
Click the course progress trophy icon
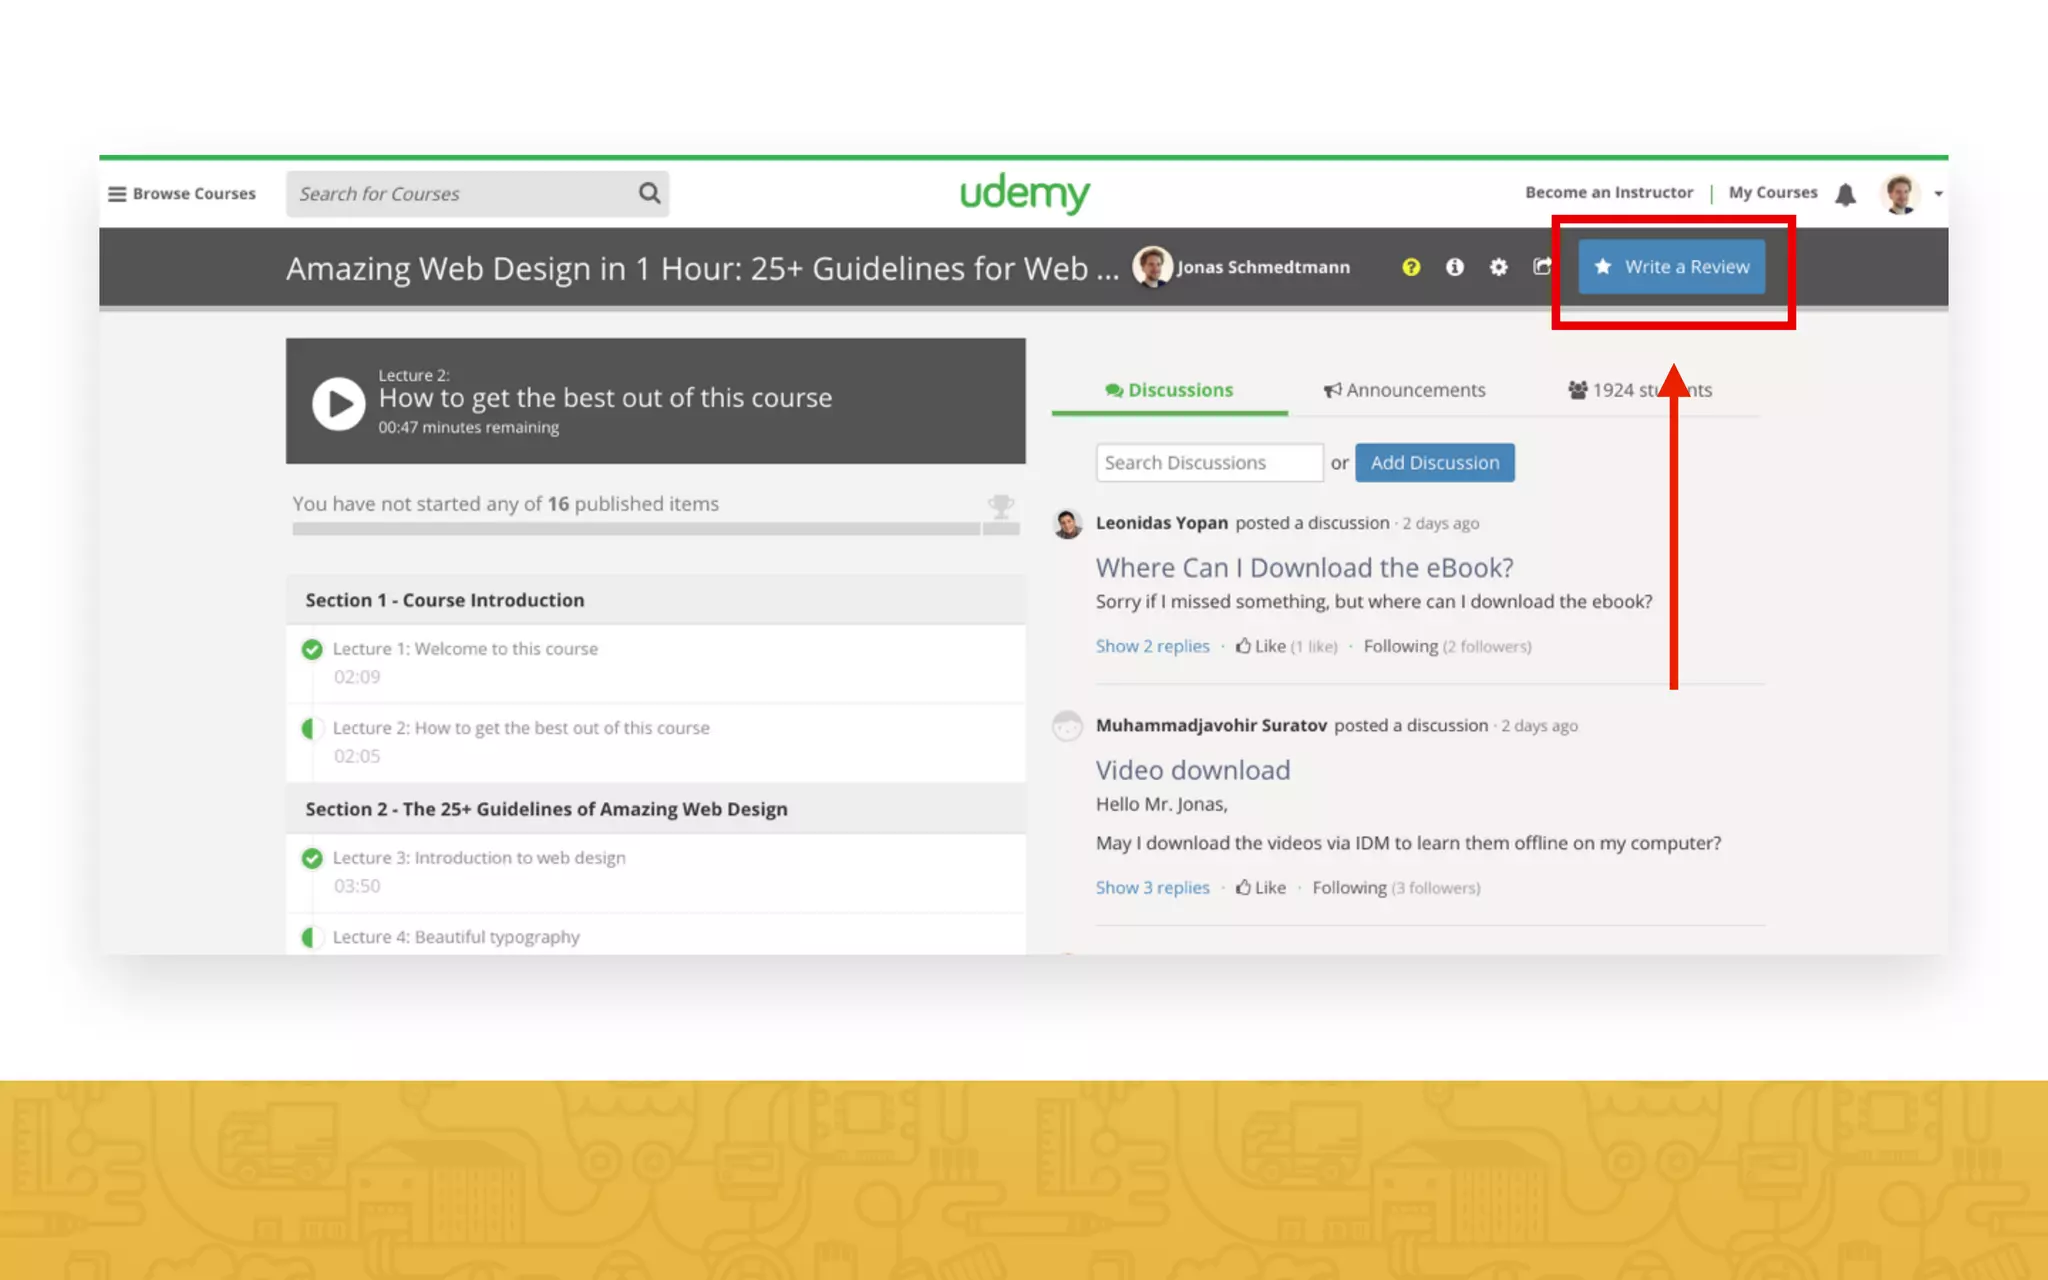point(1000,507)
